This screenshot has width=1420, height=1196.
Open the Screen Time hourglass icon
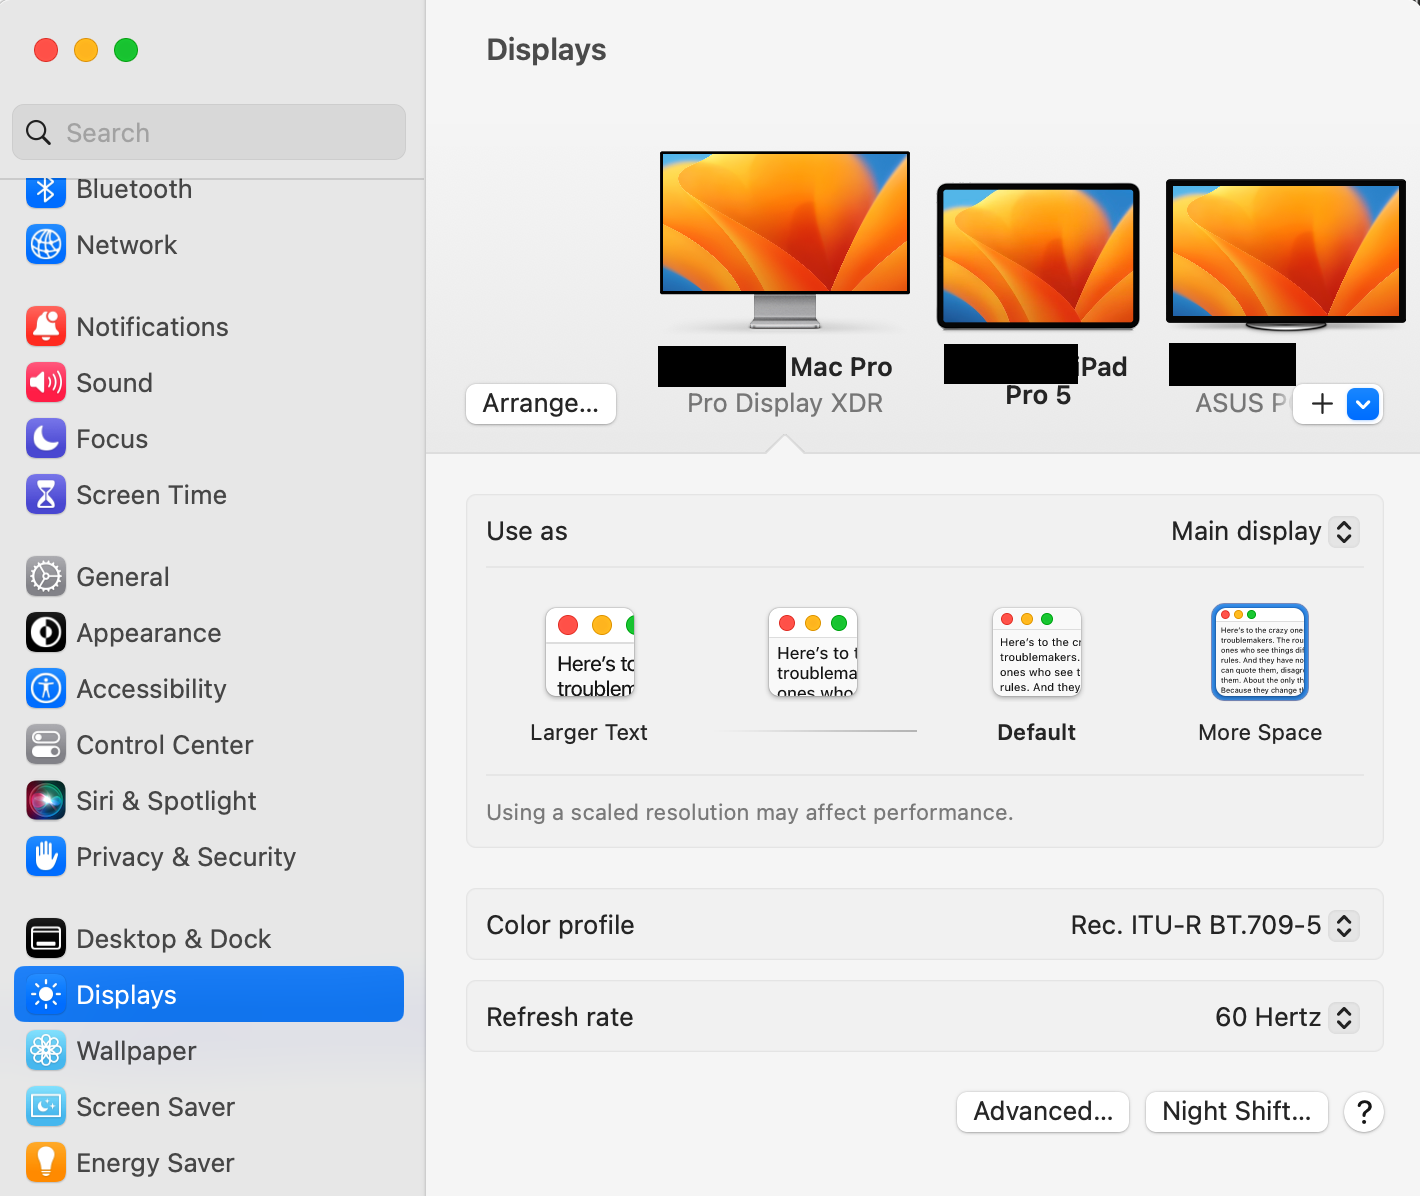[x=46, y=495]
